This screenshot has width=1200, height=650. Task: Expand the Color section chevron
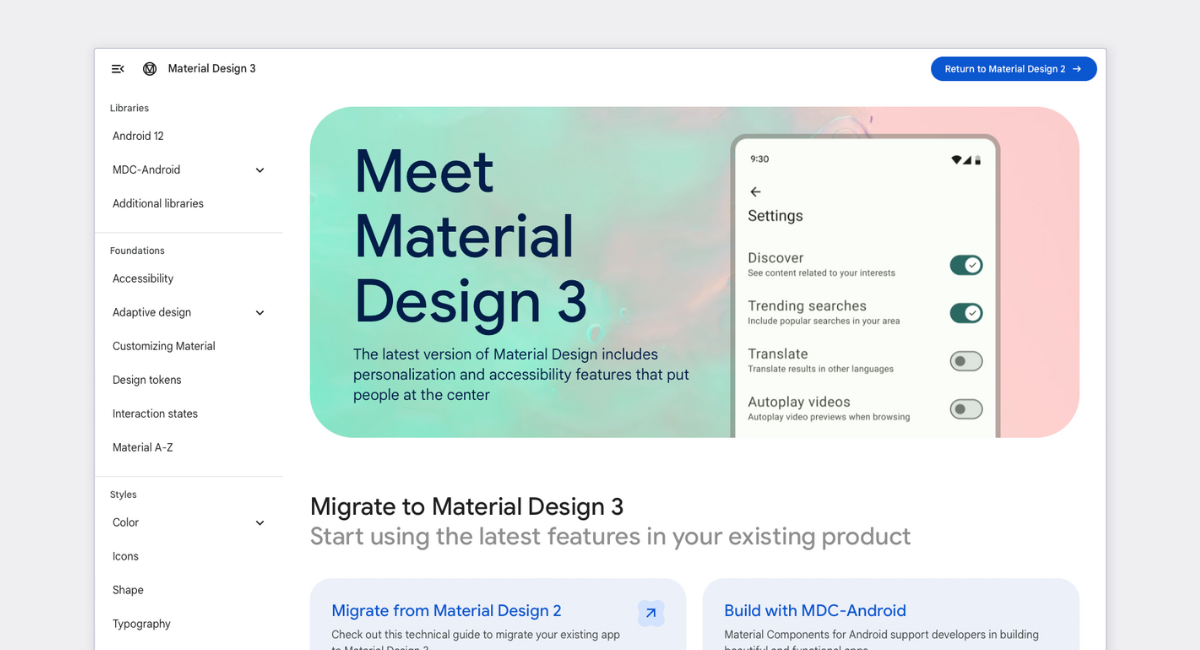pos(260,523)
